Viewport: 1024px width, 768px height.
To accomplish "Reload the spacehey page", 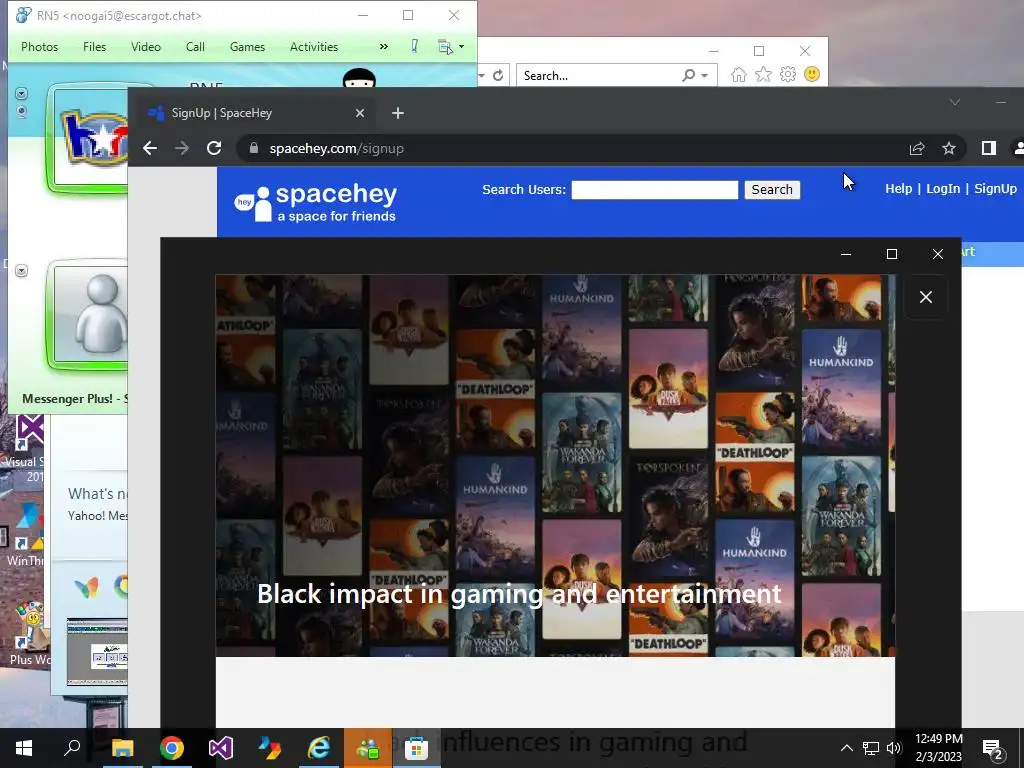I will (x=214, y=148).
